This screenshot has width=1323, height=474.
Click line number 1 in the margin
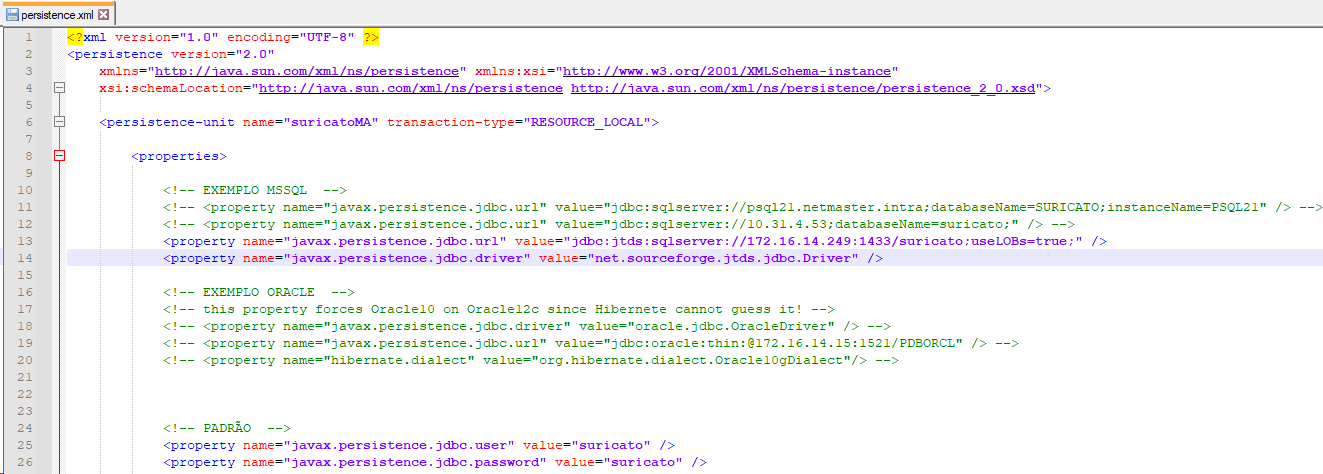tap(29, 37)
